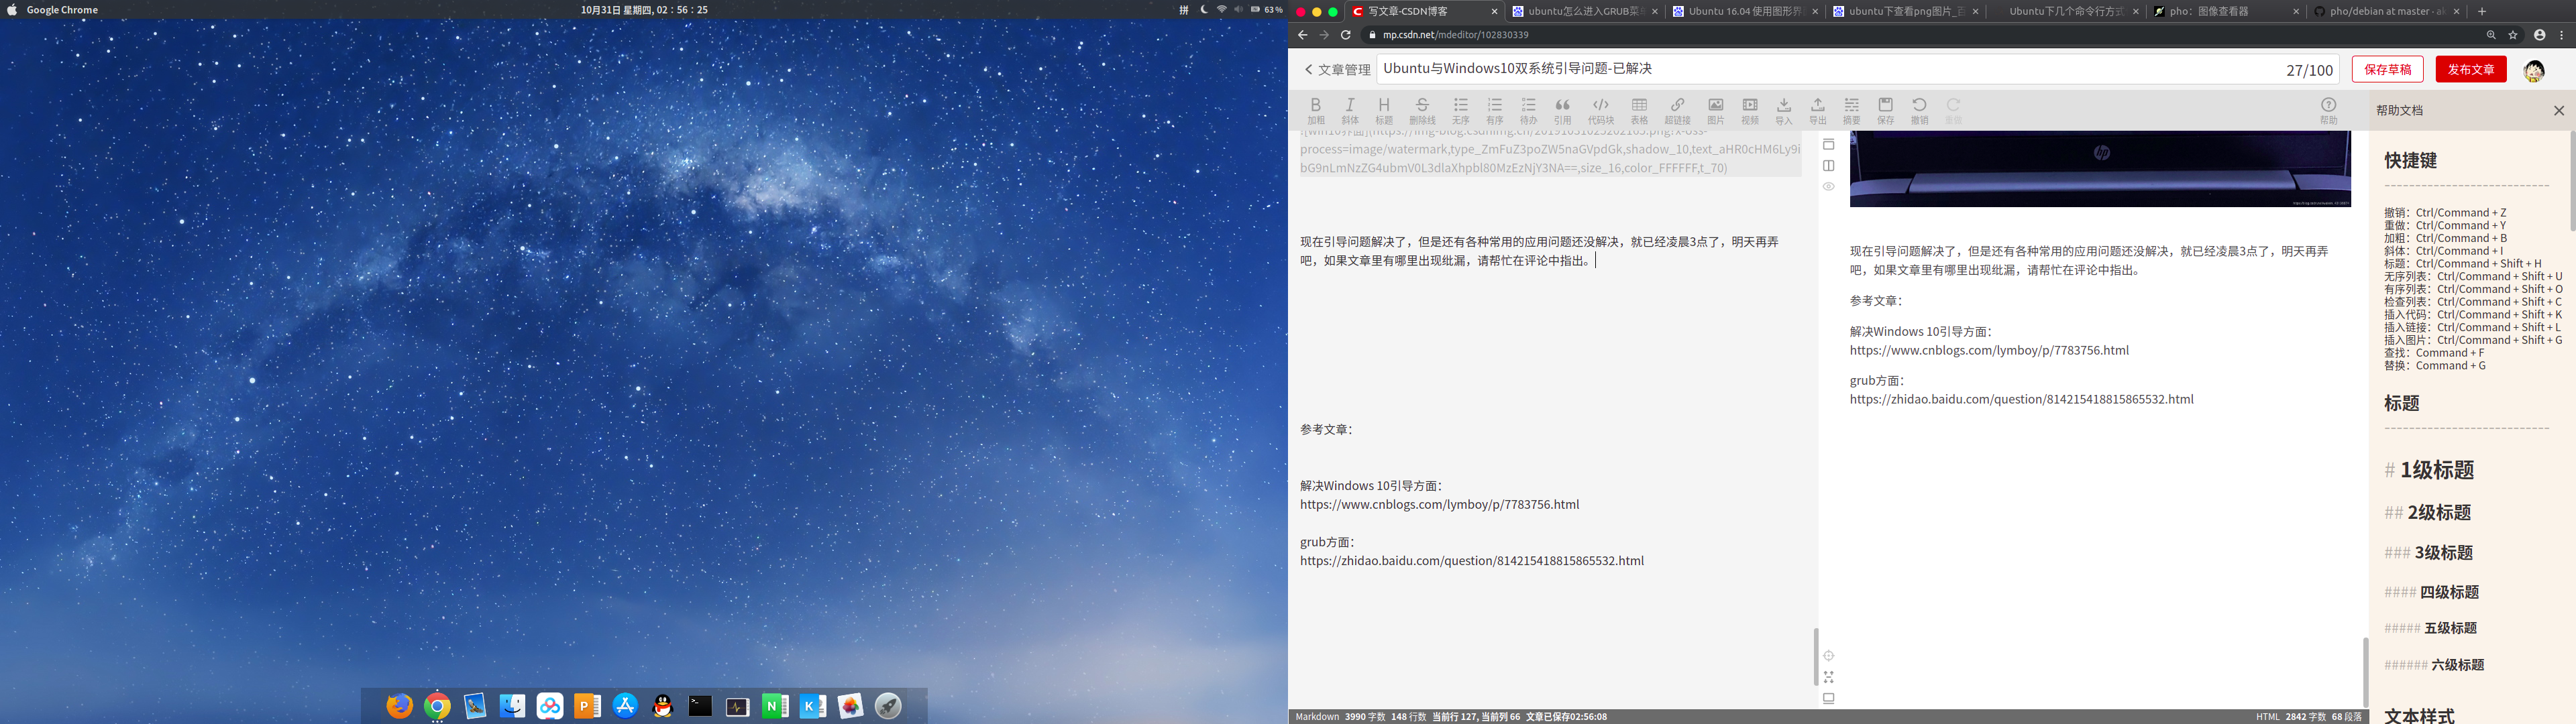This screenshot has height=724, width=2576.
Task: Bookmark page with star icon
Action: (2513, 35)
